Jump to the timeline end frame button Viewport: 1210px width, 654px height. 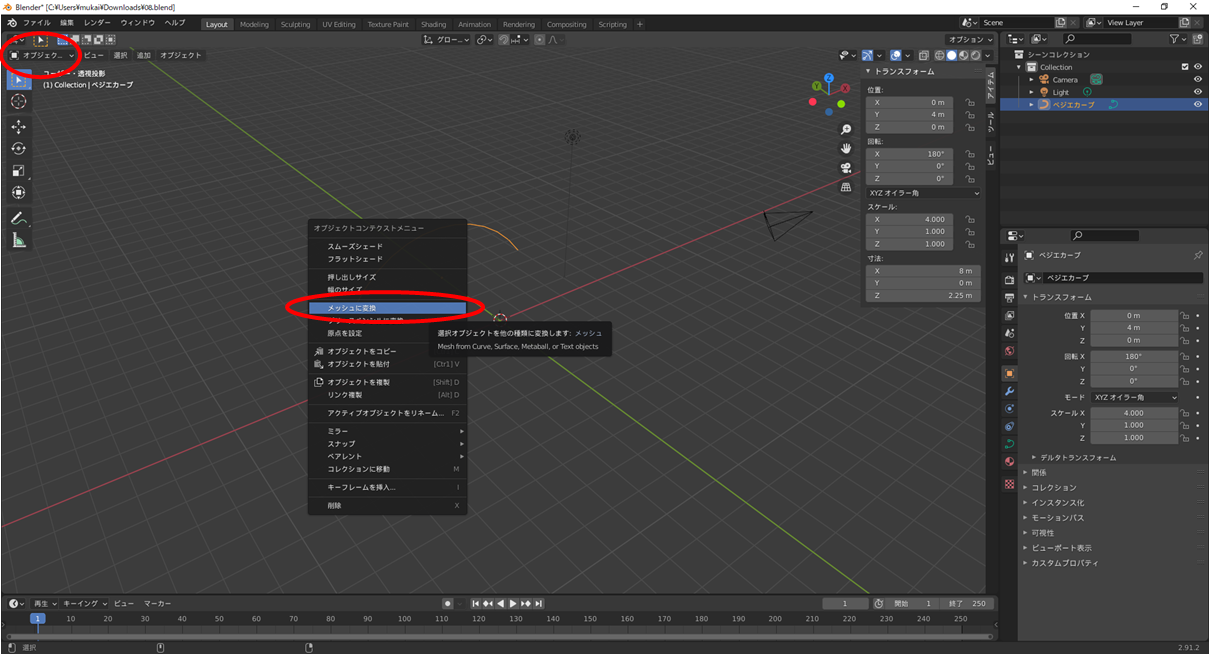[539, 603]
